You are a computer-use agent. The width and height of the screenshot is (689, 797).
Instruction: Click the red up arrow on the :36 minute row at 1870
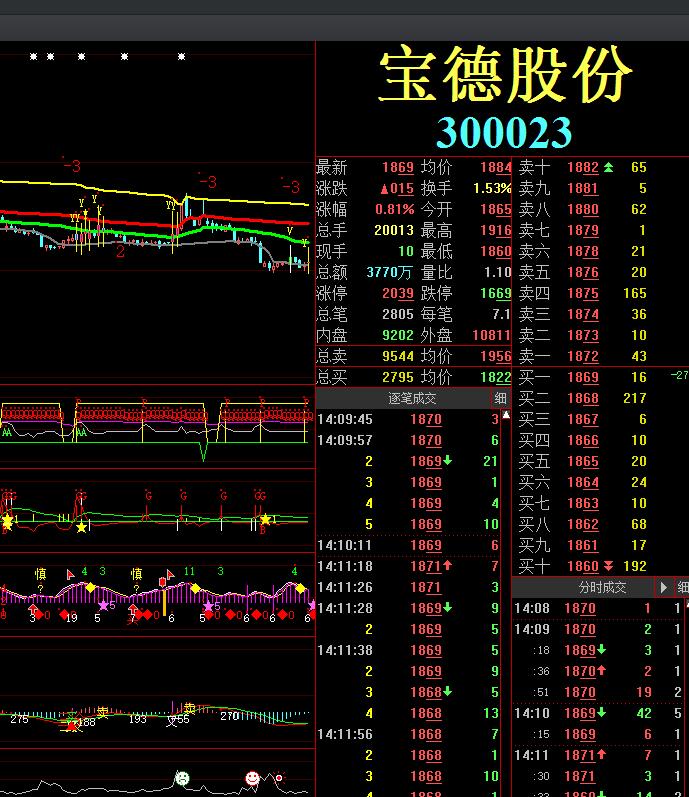[x=601, y=670]
